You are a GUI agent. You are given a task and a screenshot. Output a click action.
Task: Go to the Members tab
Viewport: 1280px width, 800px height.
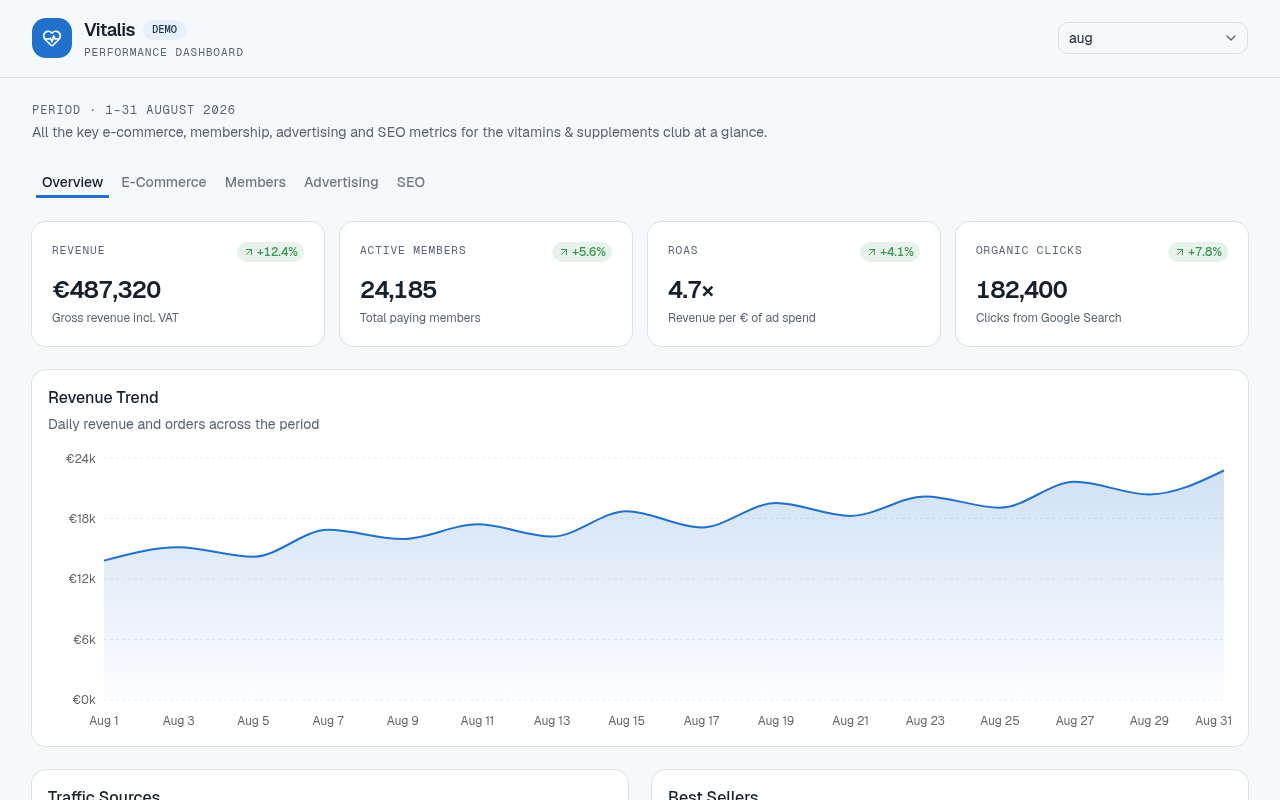tap(255, 182)
